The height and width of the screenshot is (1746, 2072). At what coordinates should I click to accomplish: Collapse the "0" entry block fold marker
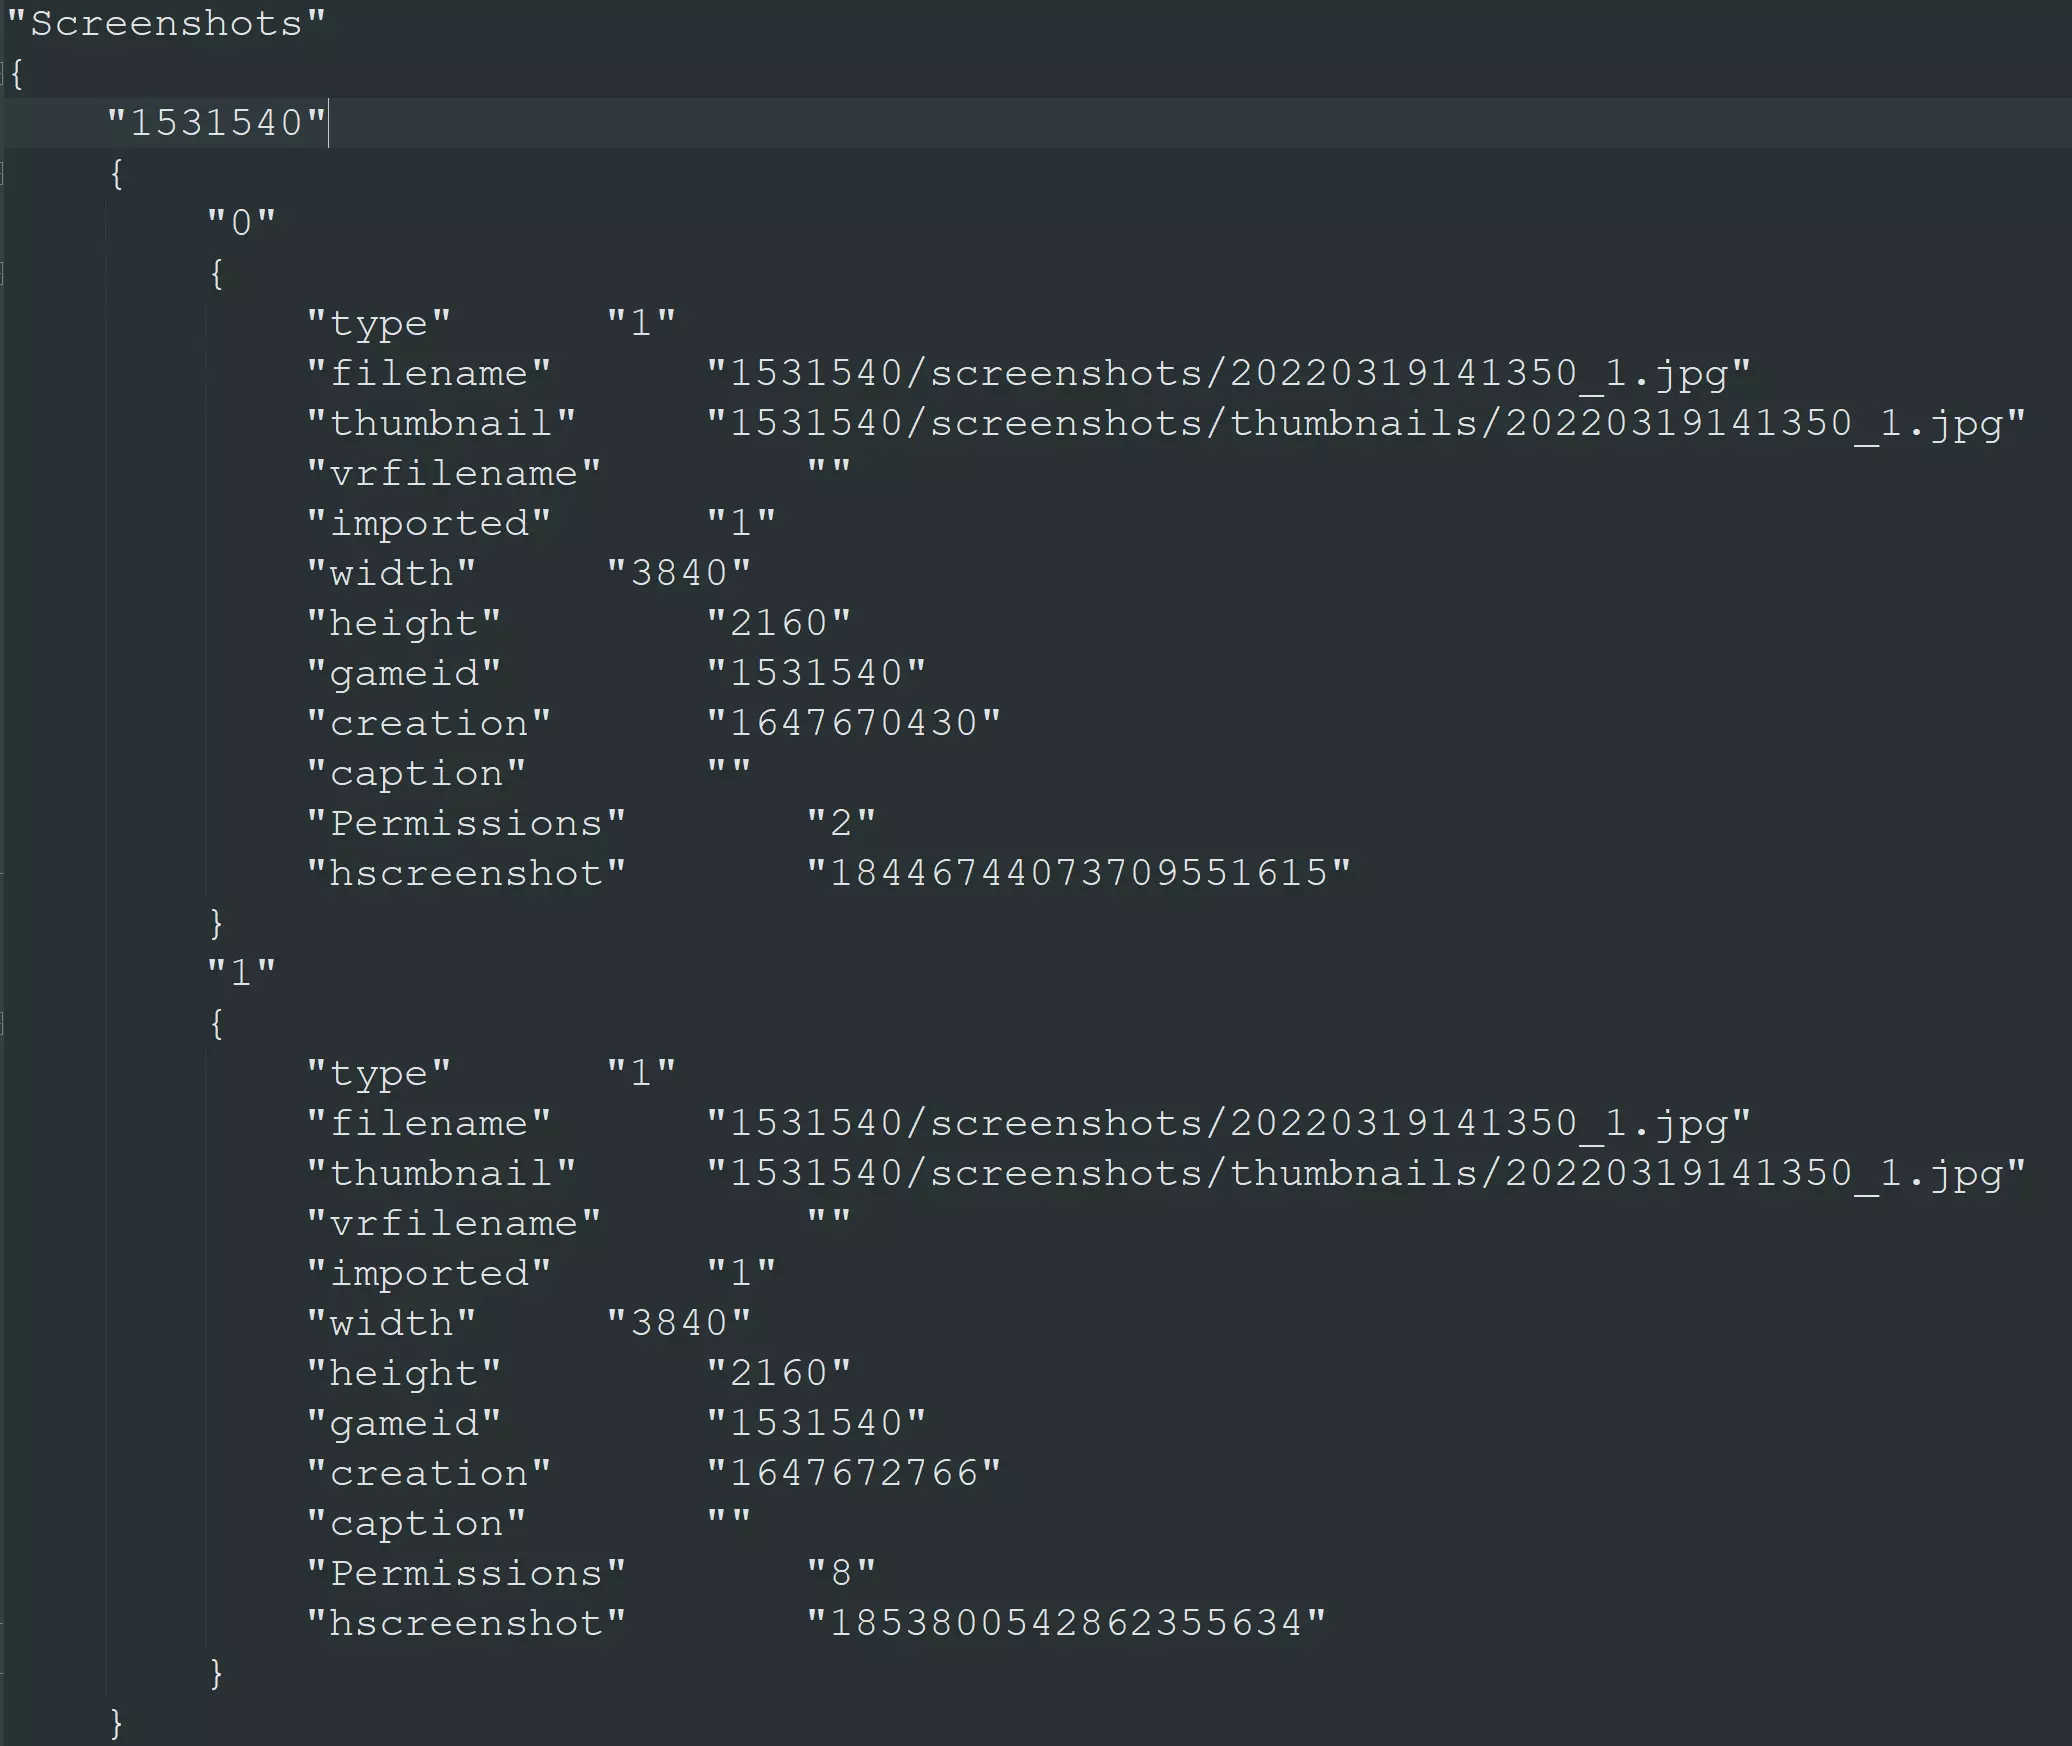click(x=3, y=273)
